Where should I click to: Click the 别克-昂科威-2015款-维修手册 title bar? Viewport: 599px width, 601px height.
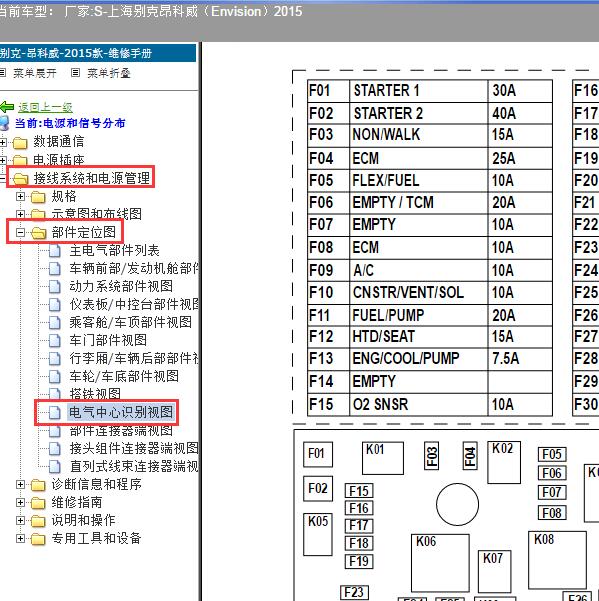tap(98, 53)
